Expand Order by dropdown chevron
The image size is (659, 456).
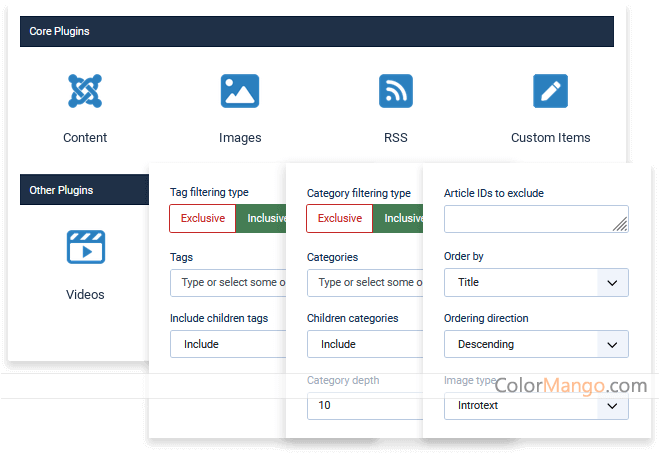pyautogui.click(x=612, y=283)
